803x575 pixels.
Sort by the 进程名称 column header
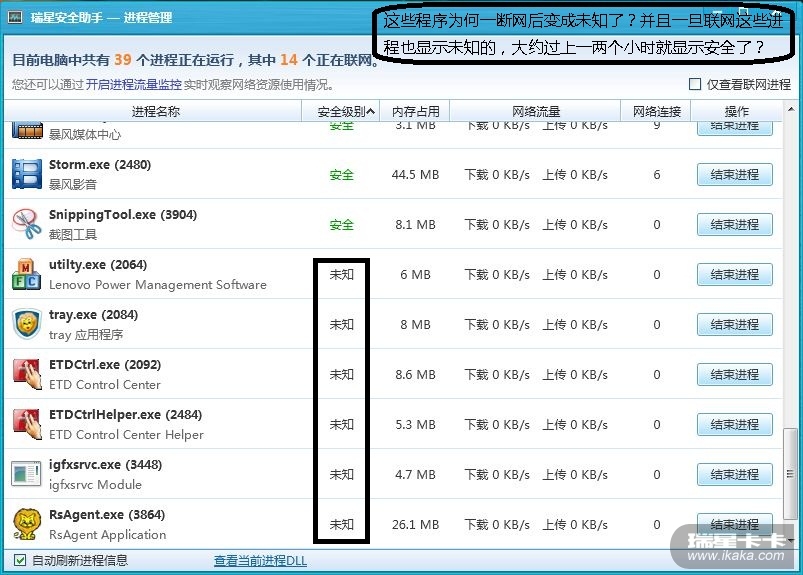(x=155, y=111)
